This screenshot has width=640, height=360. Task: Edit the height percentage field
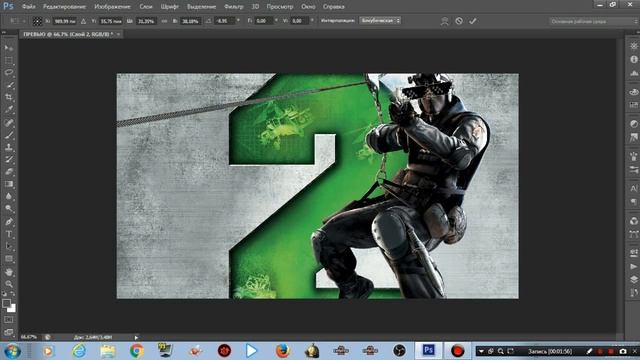(x=190, y=21)
